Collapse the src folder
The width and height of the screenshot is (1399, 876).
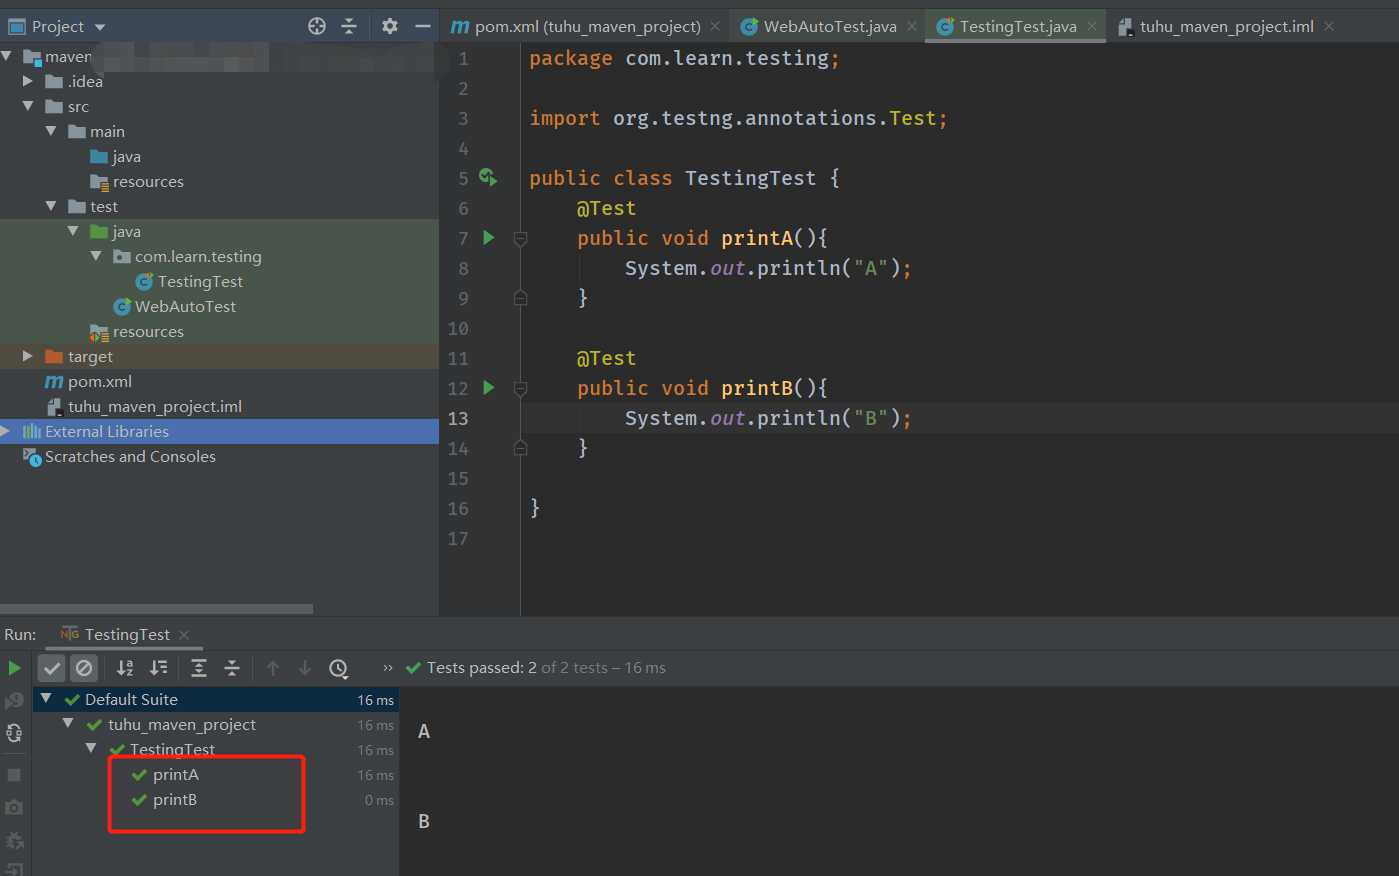tap(28, 106)
